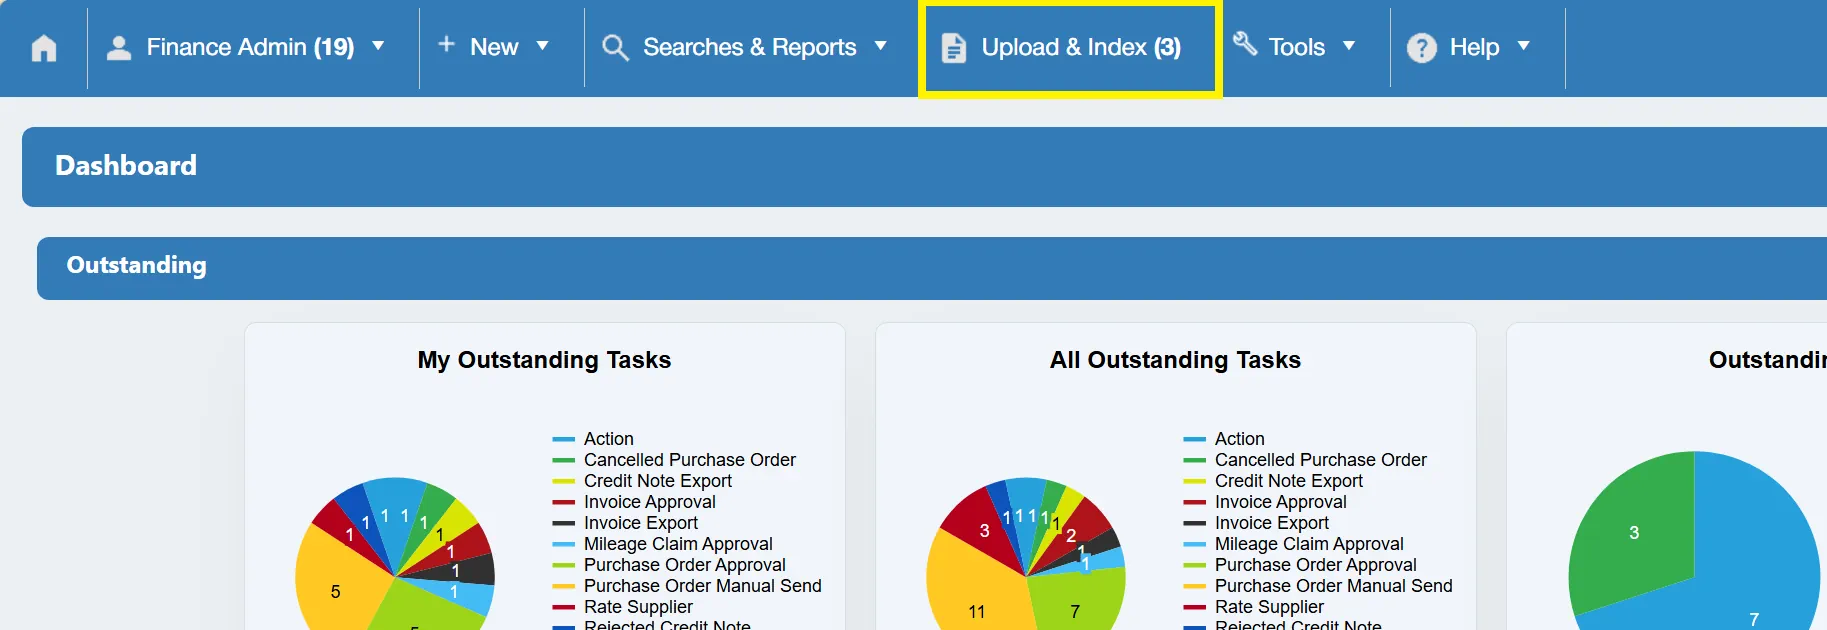Toggle Rate Supplier legend in My Outstanding Tasks
The image size is (1827, 630).
click(622, 607)
